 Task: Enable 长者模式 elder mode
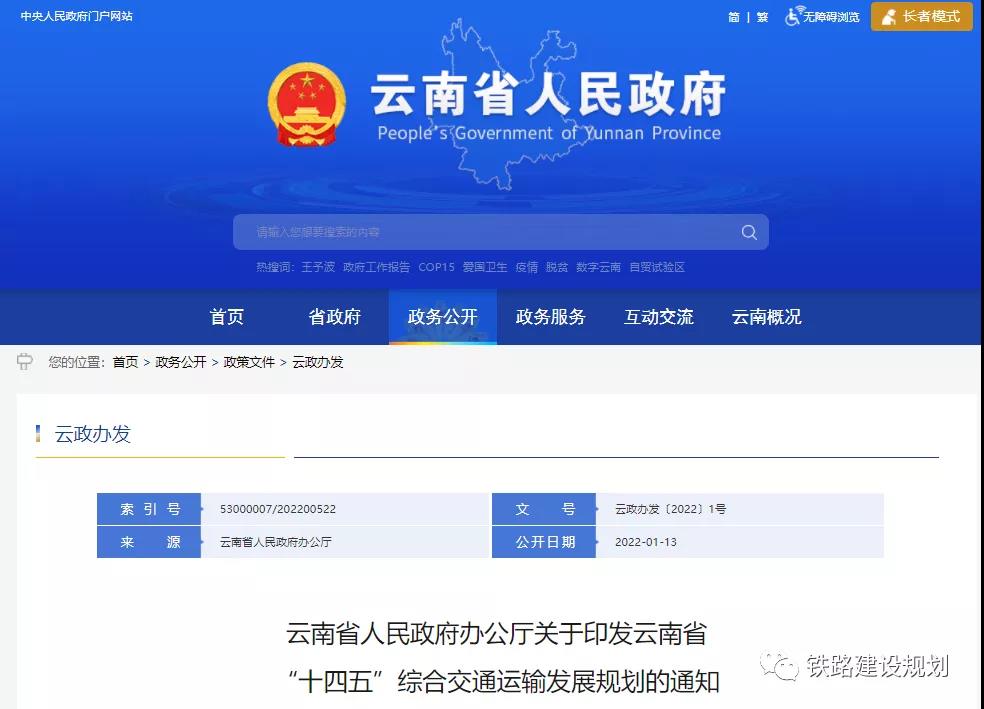[x=921, y=17]
